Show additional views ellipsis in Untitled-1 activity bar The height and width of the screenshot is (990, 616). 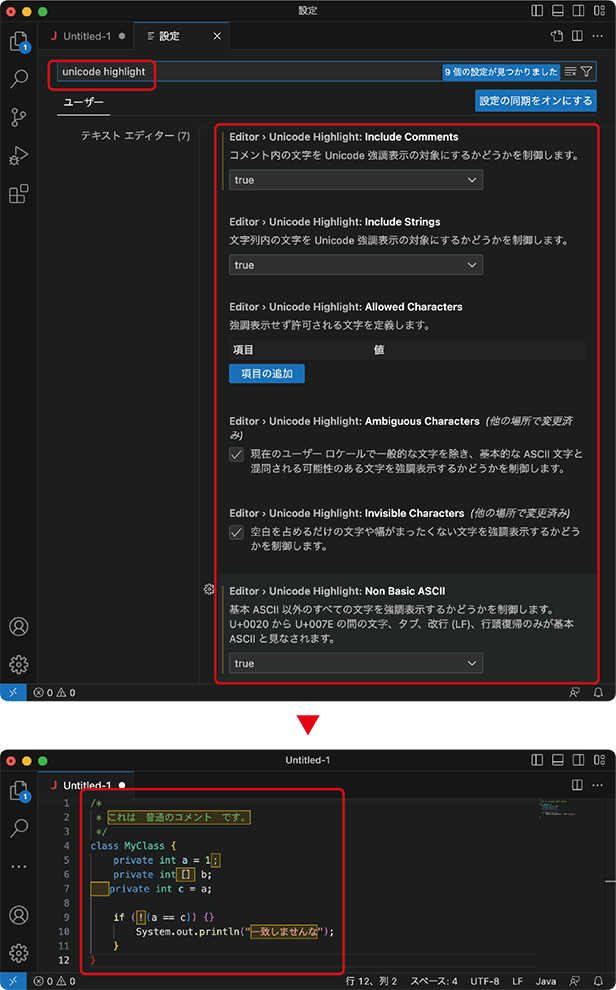19,866
